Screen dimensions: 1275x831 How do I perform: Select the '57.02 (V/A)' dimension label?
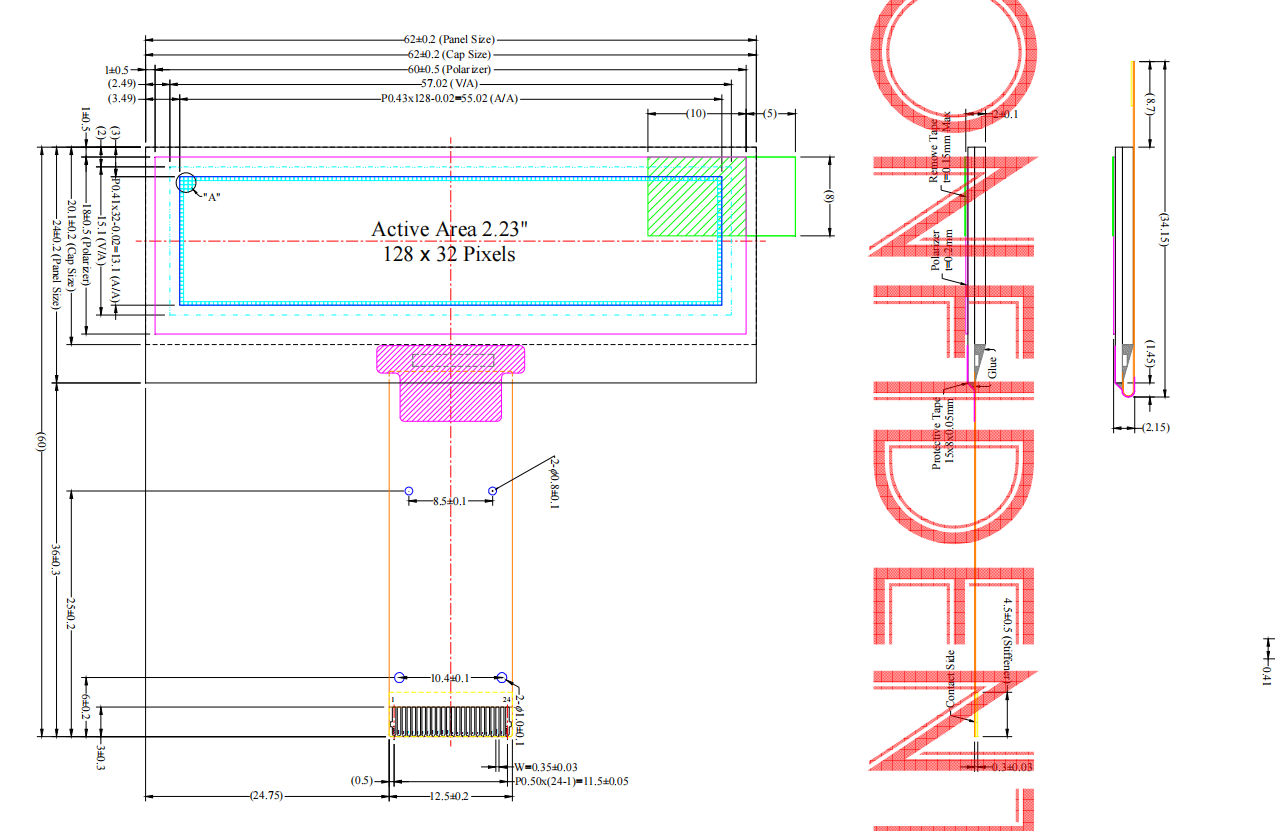click(450, 84)
